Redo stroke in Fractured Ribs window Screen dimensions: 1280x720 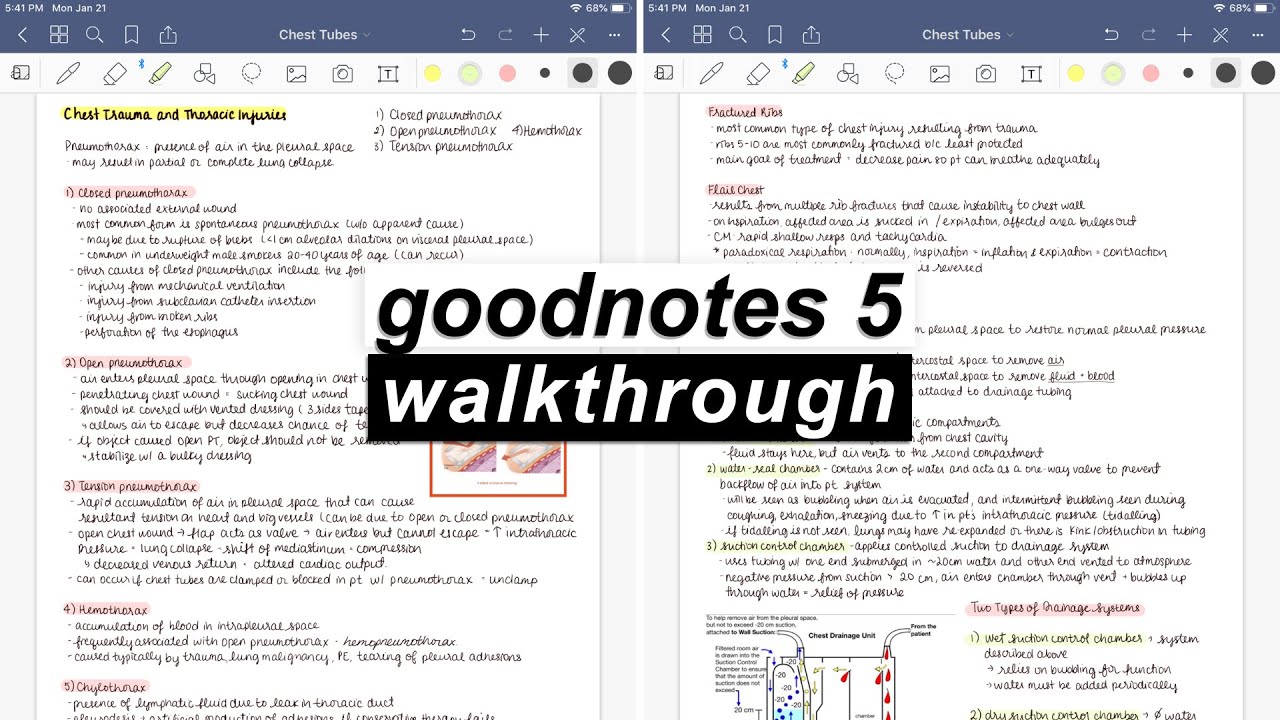(1148, 35)
